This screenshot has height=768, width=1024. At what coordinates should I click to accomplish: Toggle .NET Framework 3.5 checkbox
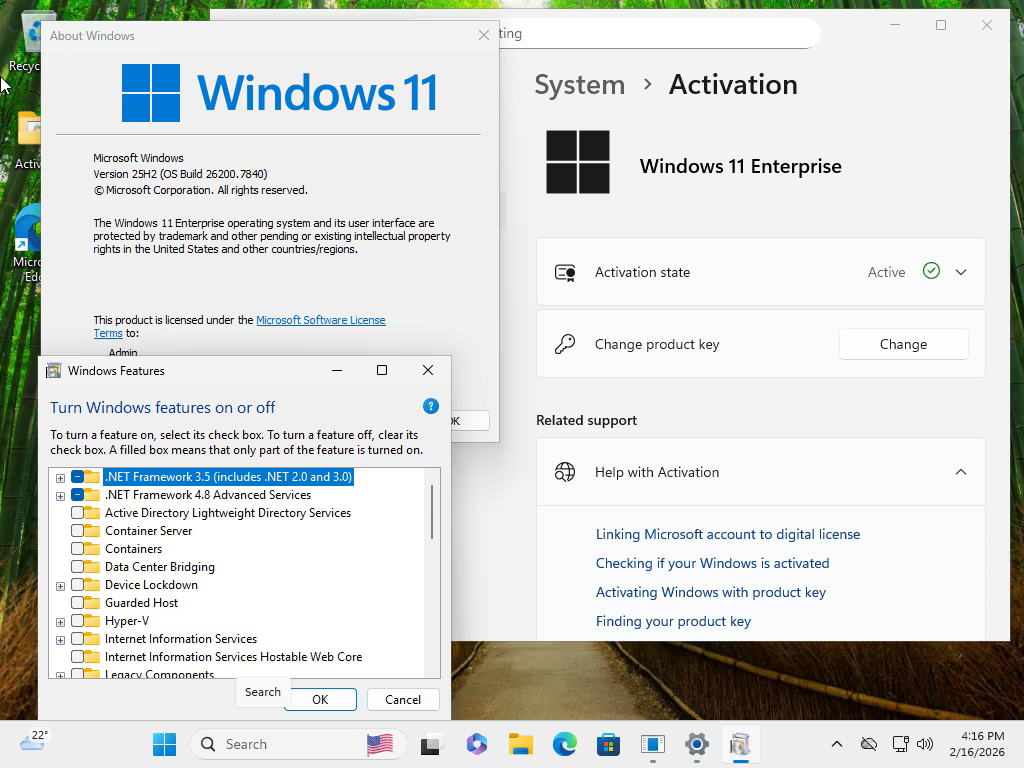click(77, 477)
